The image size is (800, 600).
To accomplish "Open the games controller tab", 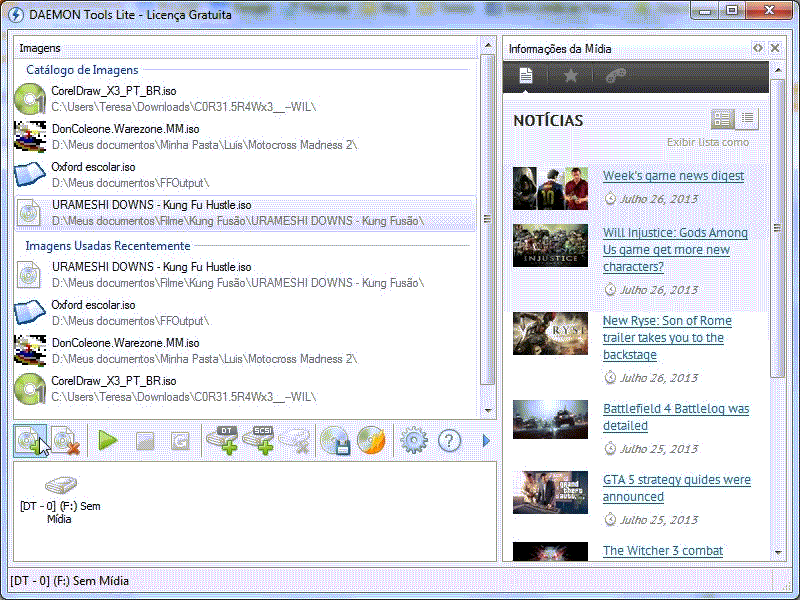I will click(x=615, y=76).
